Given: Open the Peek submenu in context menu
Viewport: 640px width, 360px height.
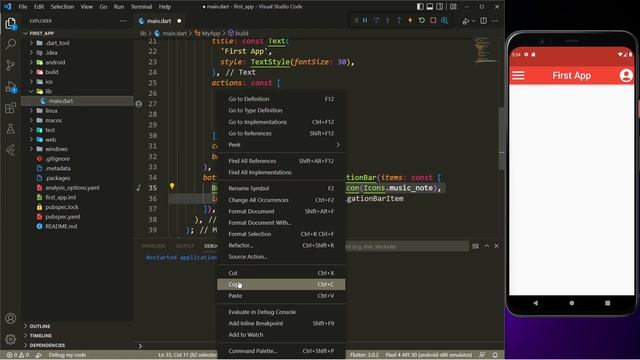Looking at the screenshot, I should click(x=281, y=145).
